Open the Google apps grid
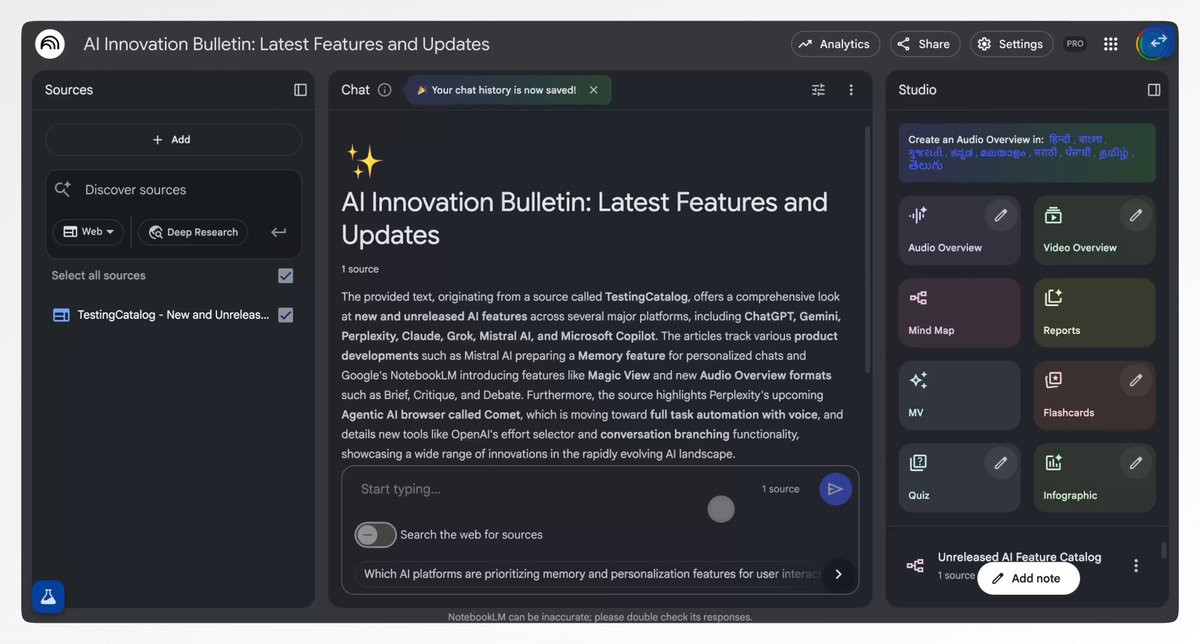1200x644 pixels. coord(1110,44)
